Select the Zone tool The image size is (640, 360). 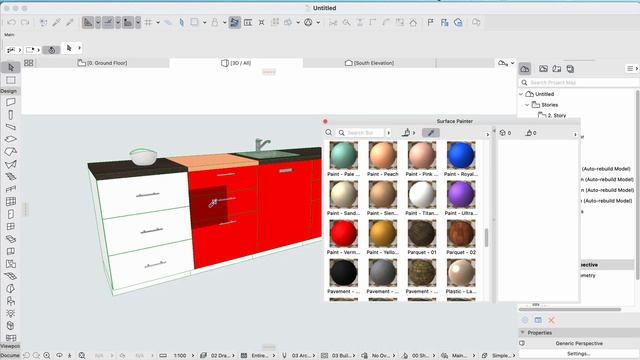point(11,251)
